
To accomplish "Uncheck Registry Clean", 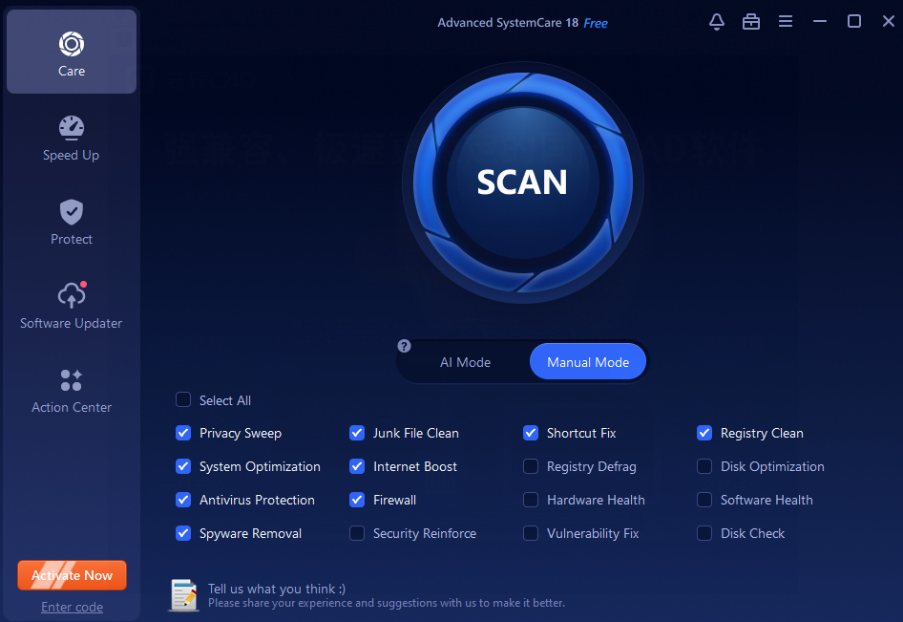I will (x=704, y=433).
